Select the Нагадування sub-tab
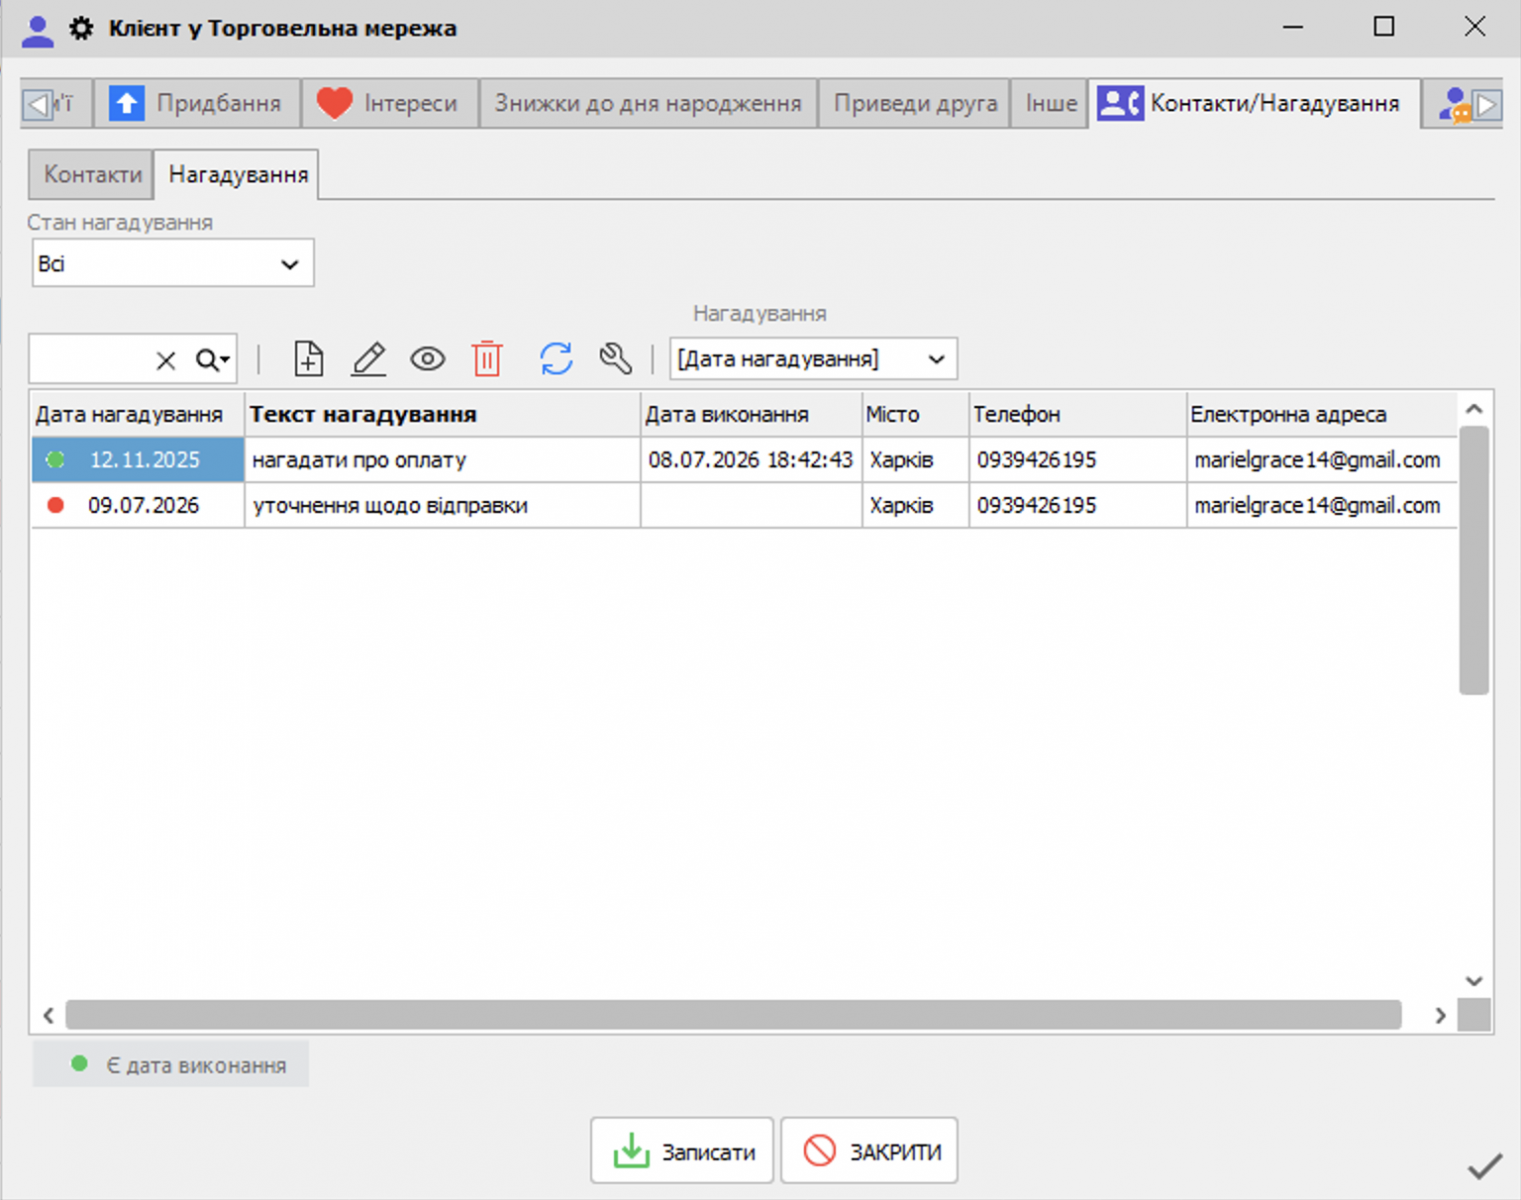The image size is (1521, 1200). 237,174
